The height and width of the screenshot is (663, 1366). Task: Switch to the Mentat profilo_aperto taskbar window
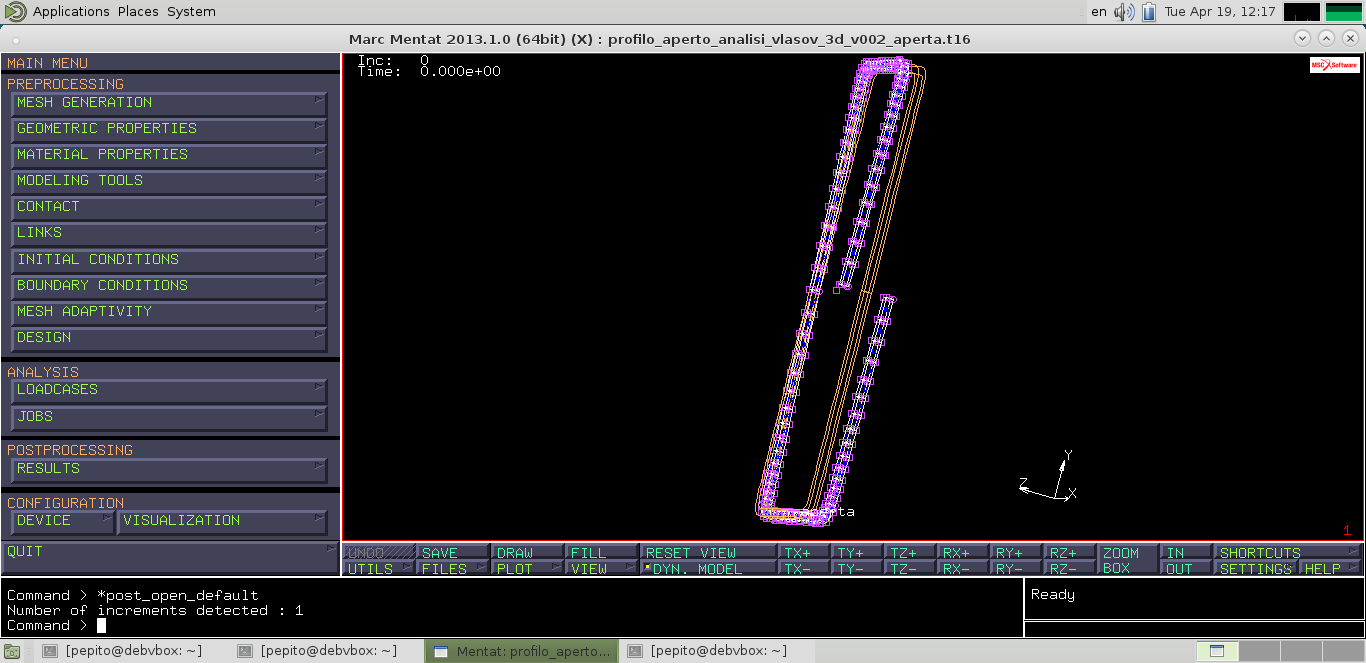point(522,651)
